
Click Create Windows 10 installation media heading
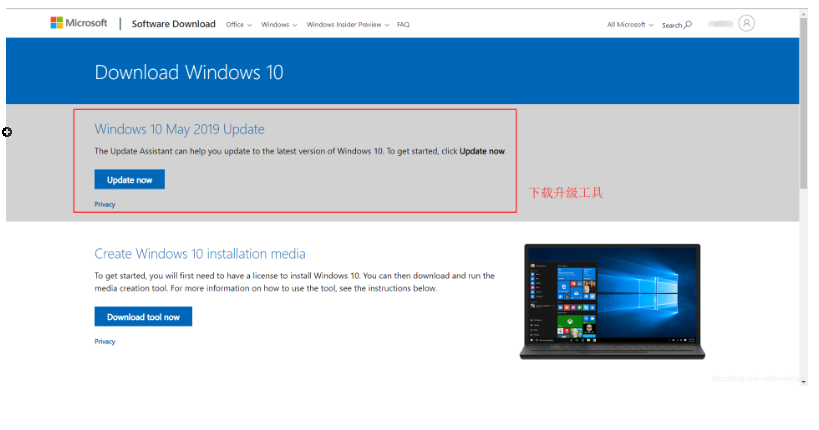200,254
